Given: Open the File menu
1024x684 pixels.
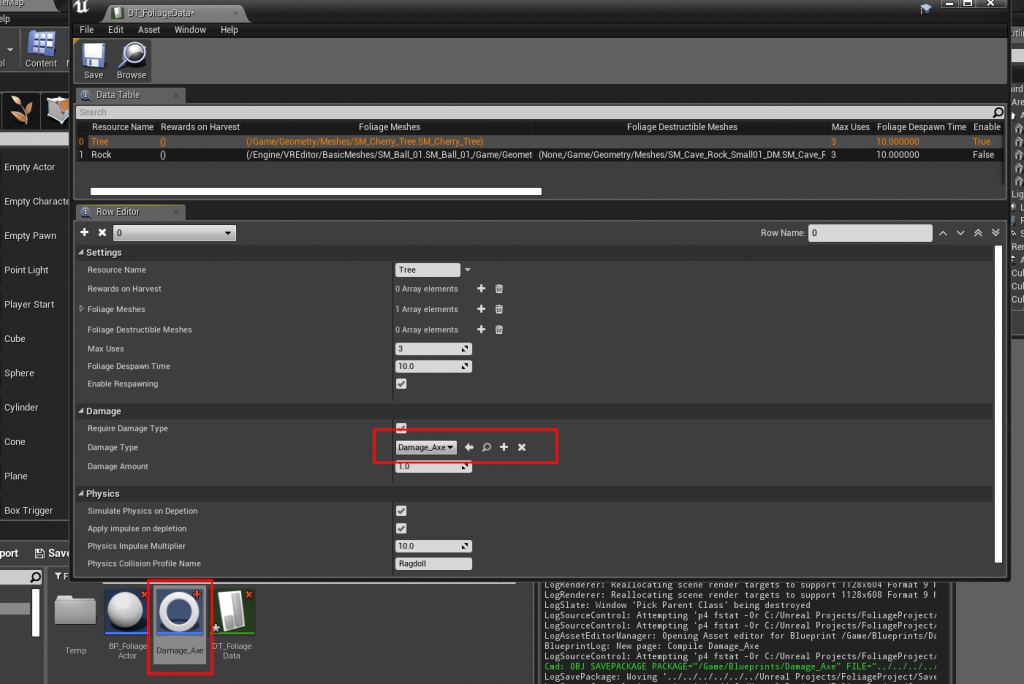Looking at the screenshot, I should (86, 30).
